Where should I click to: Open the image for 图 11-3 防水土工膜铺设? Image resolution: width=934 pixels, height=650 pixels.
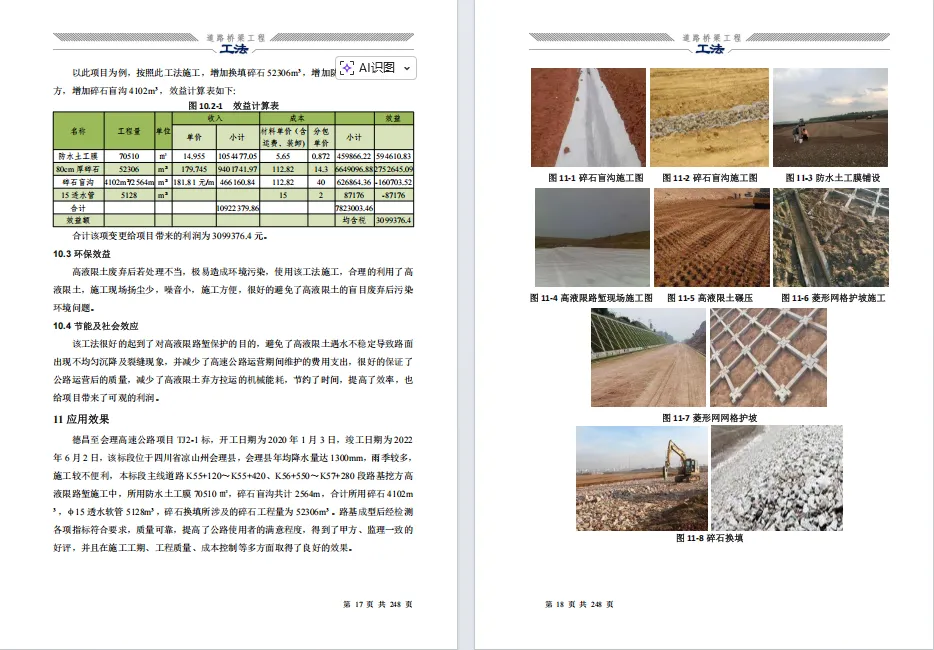point(830,117)
